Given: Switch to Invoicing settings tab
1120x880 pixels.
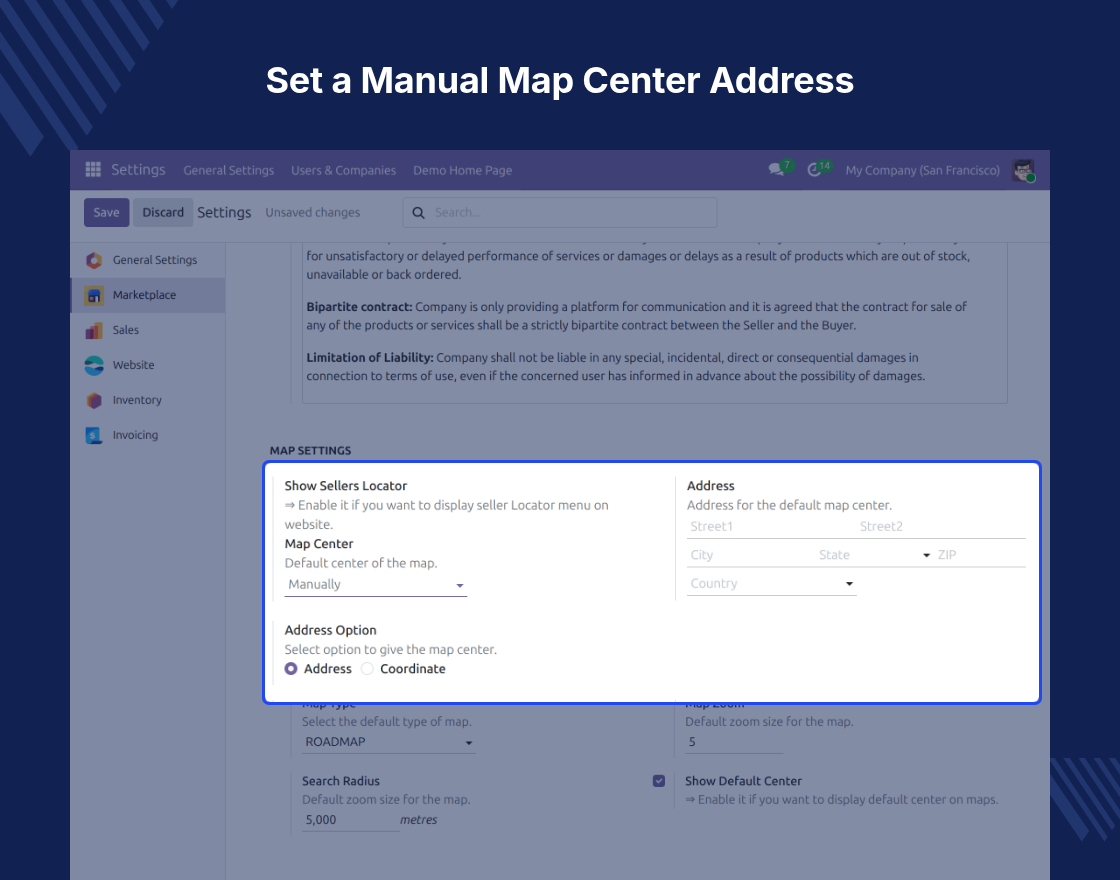Looking at the screenshot, I should click(148, 435).
